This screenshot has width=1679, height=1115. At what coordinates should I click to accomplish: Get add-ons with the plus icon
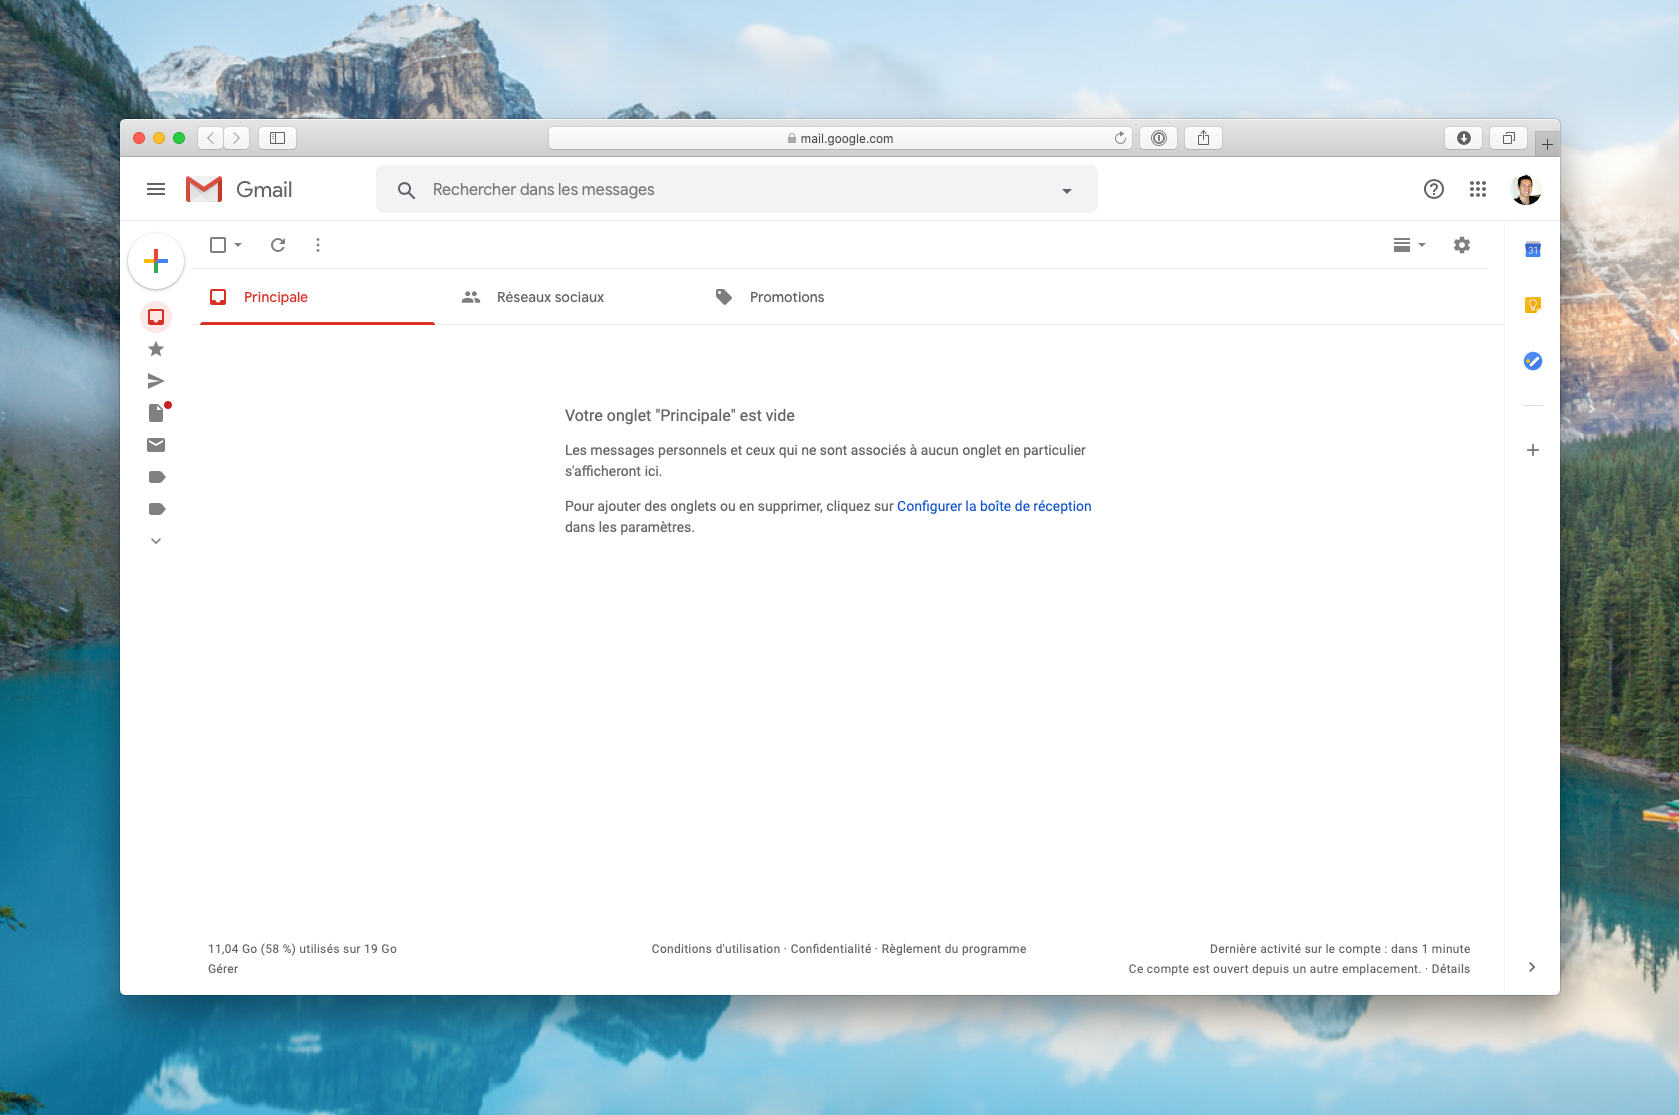tap(1533, 450)
